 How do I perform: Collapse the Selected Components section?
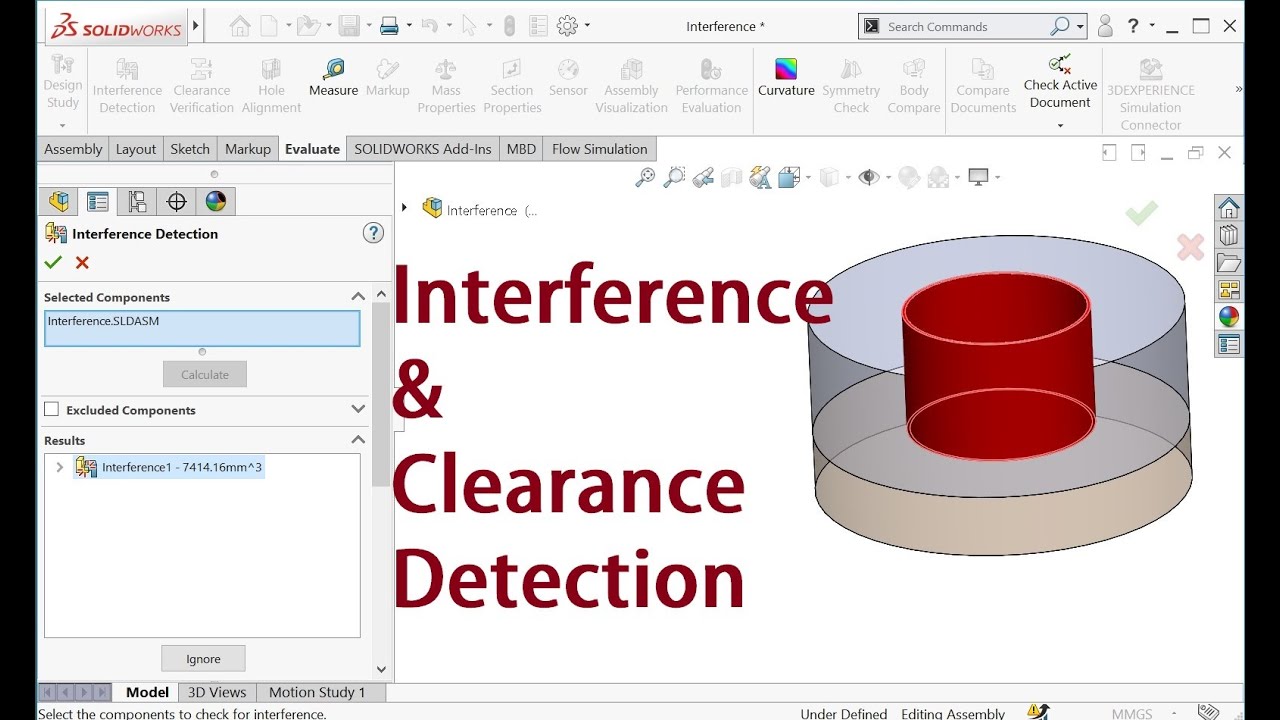coord(358,297)
